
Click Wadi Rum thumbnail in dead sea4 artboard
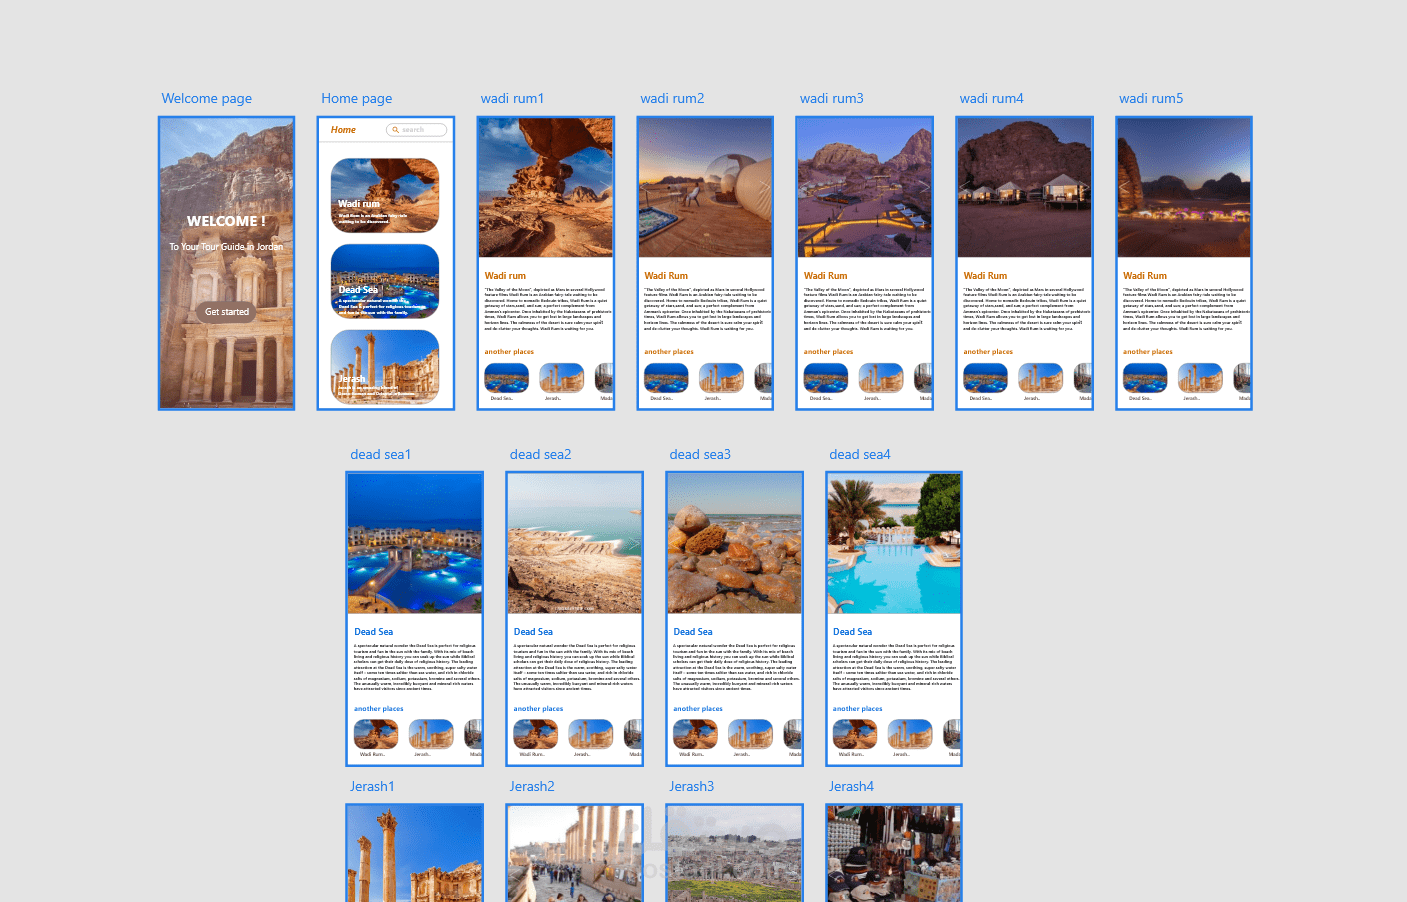click(855, 734)
